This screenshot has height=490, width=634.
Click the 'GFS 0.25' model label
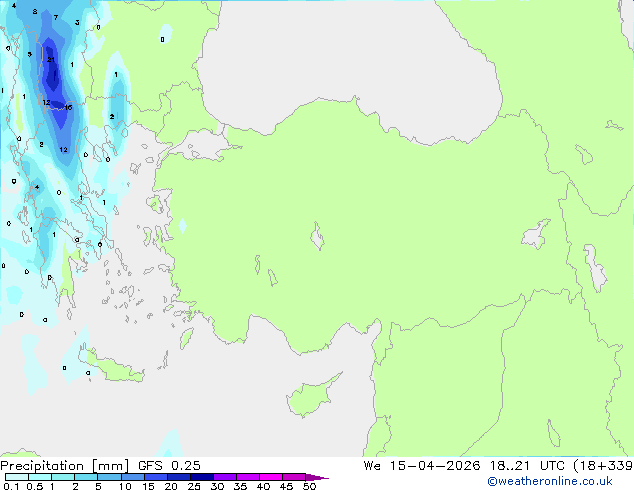click(169, 466)
